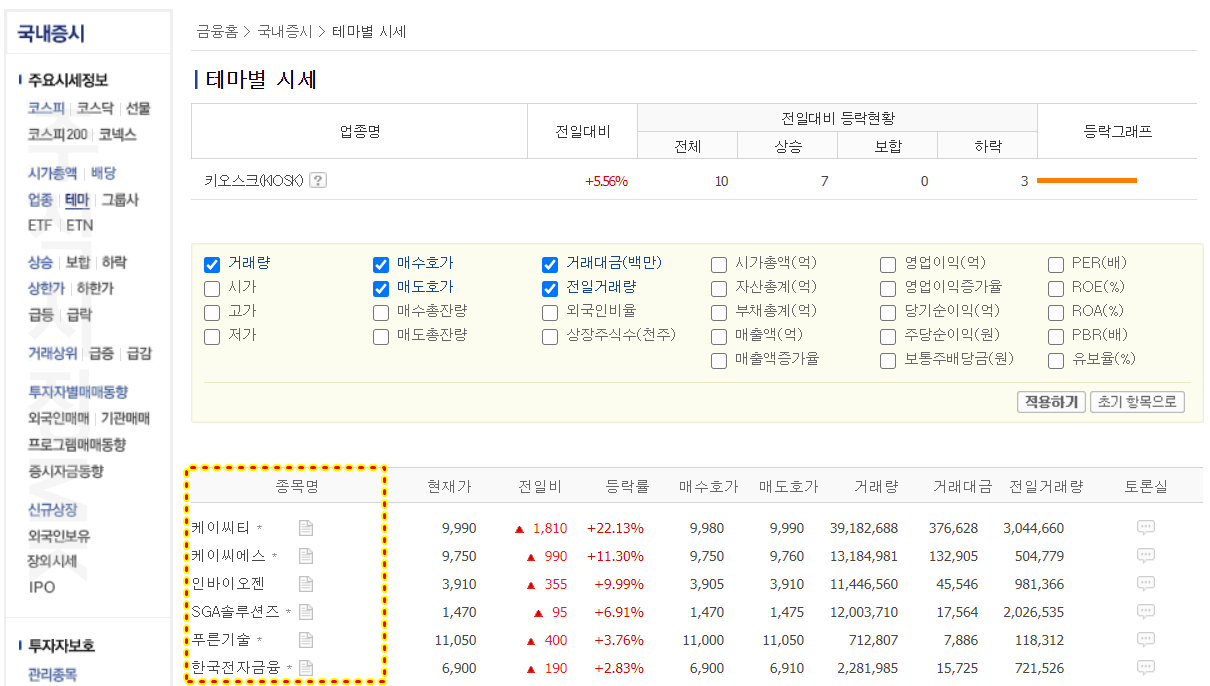Open the document icon in the 푸른기술 row
1210x686 pixels.
(306, 640)
